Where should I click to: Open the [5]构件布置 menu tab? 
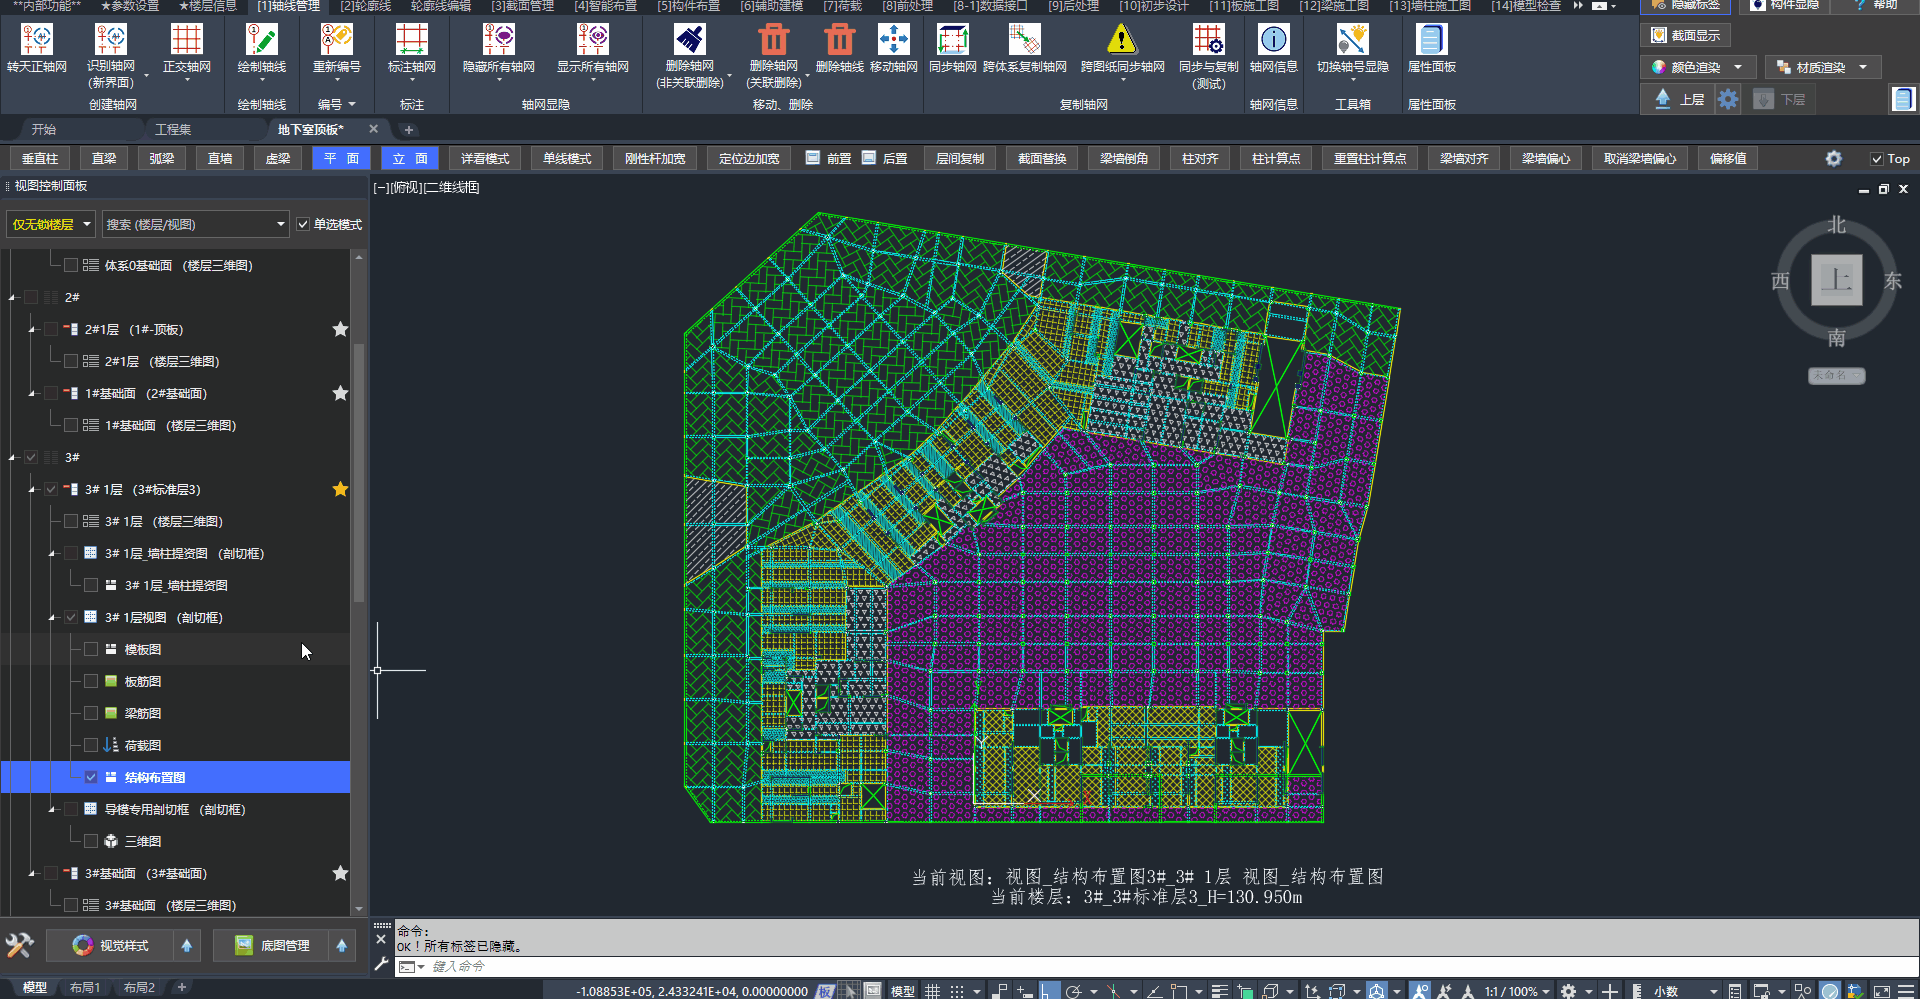point(688,6)
